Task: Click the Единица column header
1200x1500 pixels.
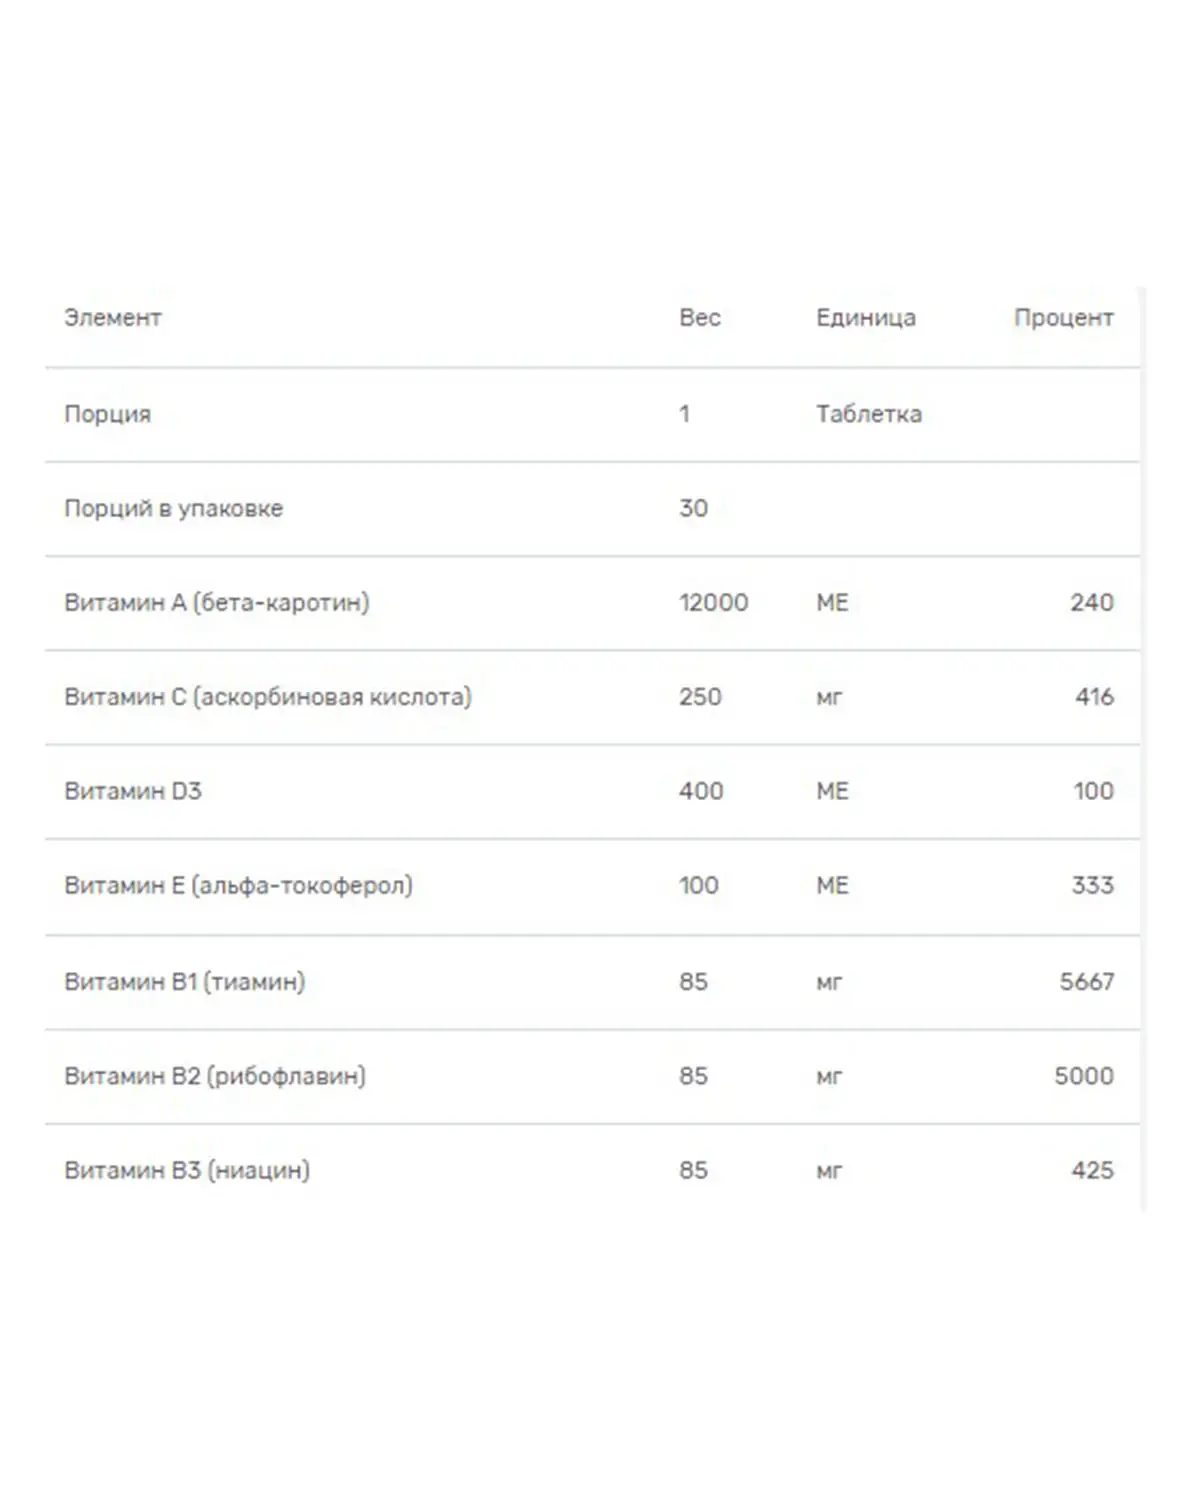Action: click(x=865, y=318)
